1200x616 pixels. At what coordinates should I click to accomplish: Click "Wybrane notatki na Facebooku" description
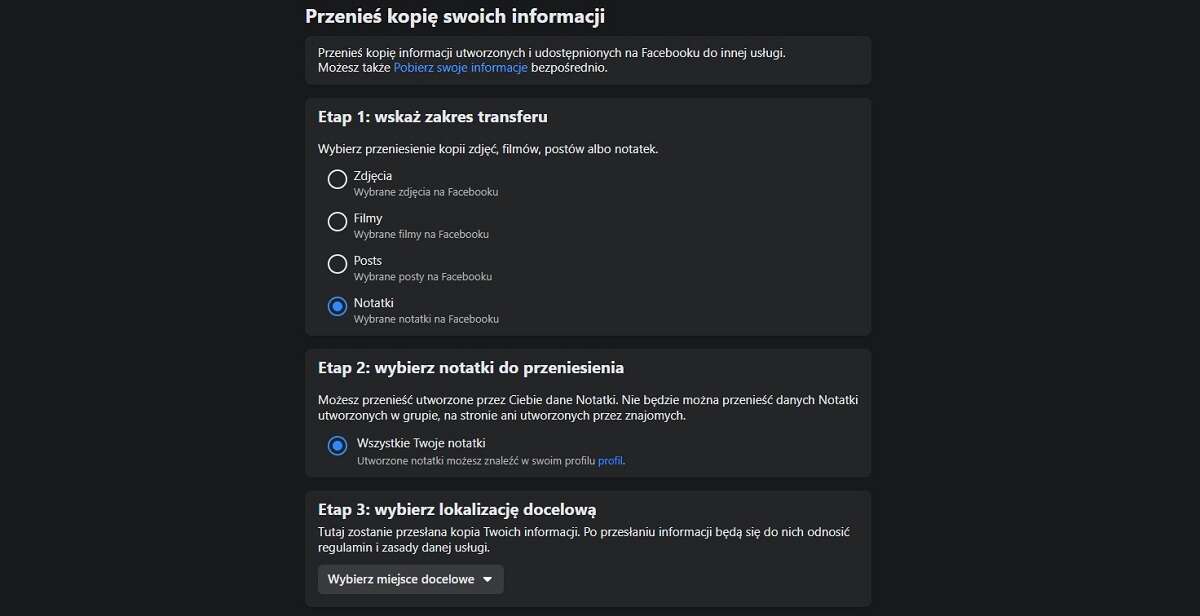coord(428,318)
